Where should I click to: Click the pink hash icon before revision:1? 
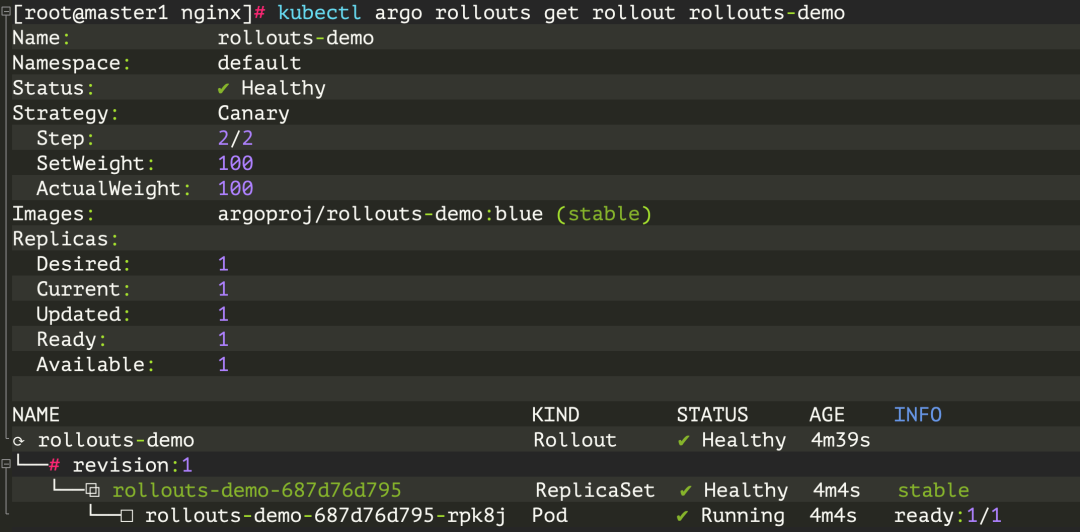(x=54, y=465)
